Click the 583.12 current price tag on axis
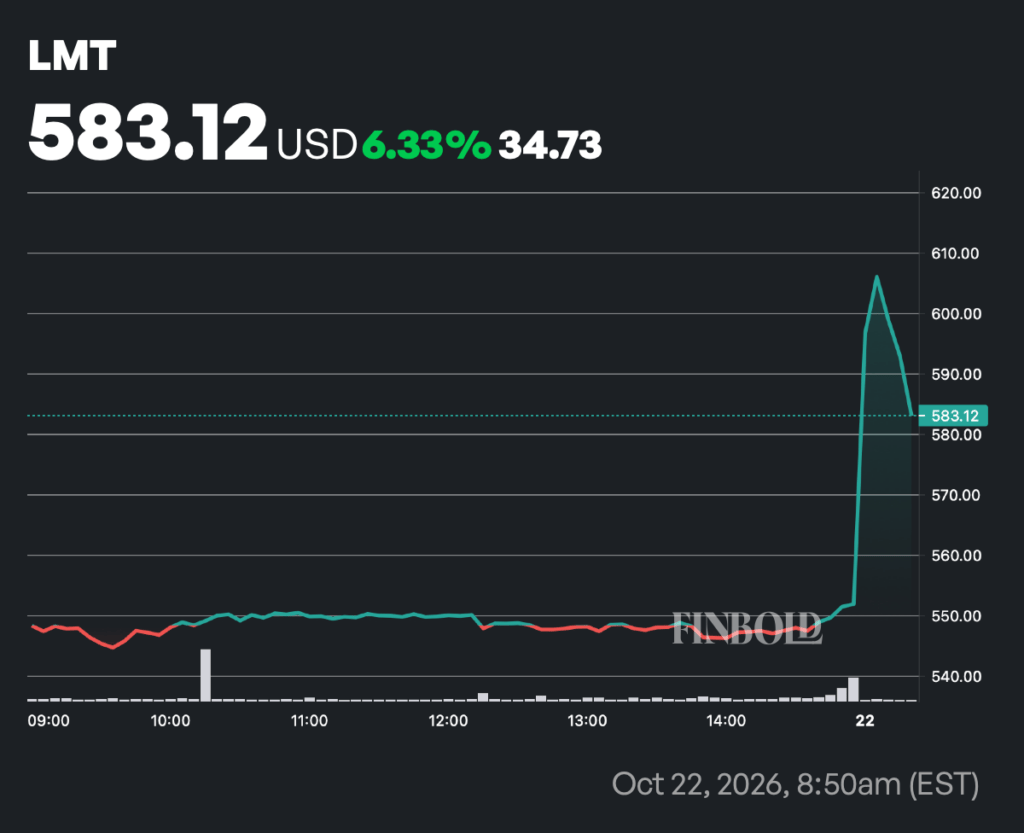 point(953,416)
